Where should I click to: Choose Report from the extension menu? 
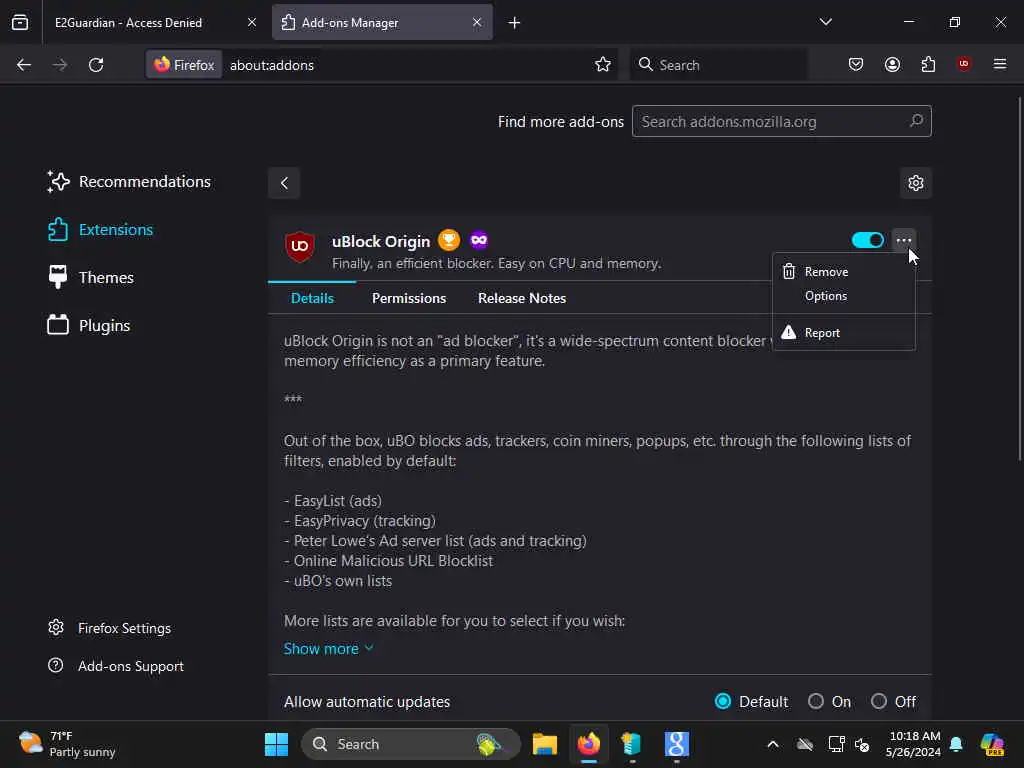tap(843, 332)
